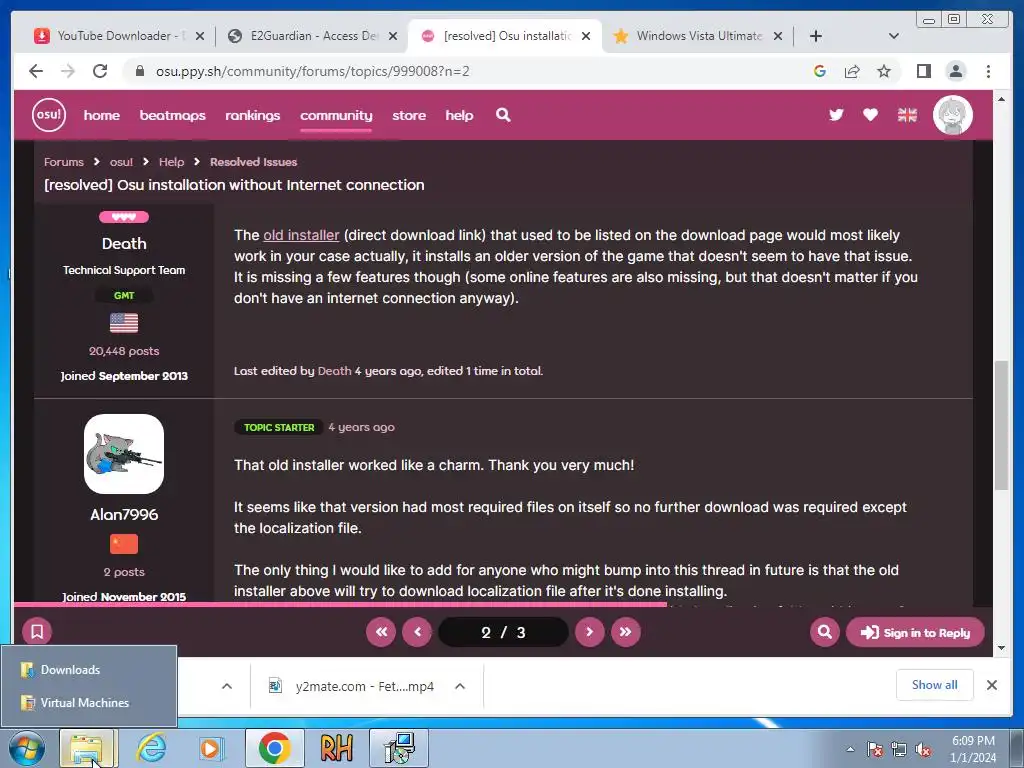This screenshot has width=1024, height=768.
Task: Open Death's user profile name
Action: (124, 244)
